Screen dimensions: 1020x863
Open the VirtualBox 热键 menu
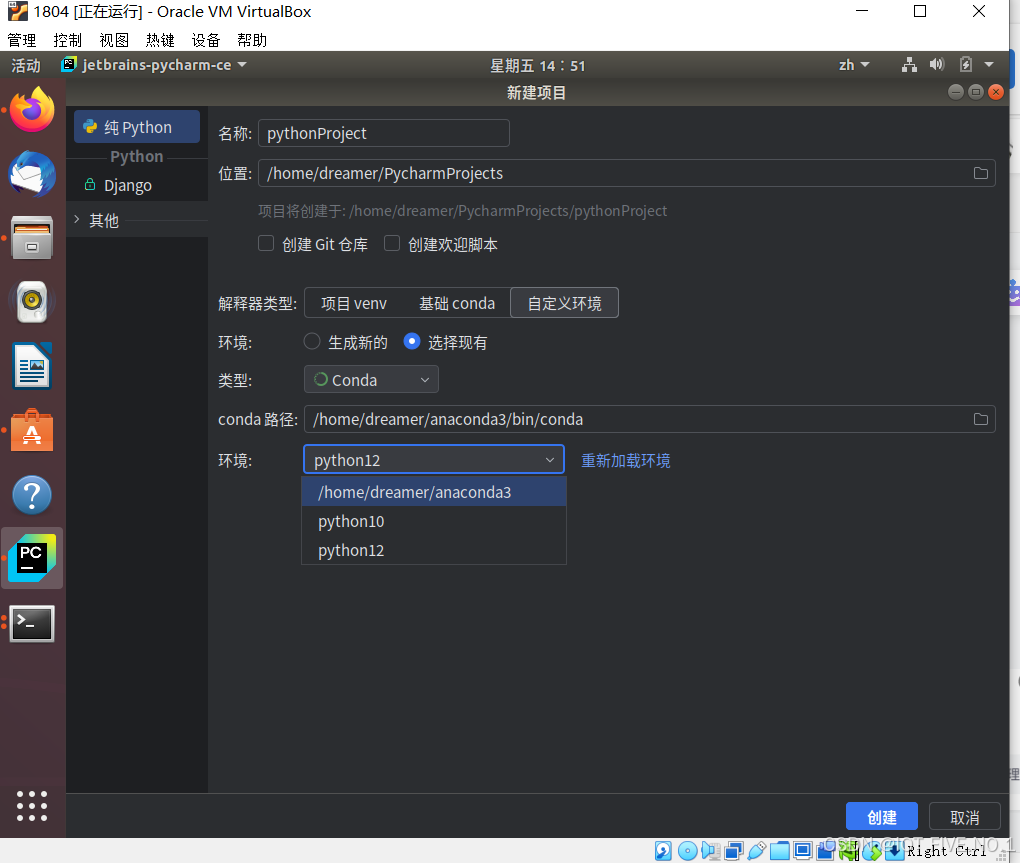tap(160, 40)
